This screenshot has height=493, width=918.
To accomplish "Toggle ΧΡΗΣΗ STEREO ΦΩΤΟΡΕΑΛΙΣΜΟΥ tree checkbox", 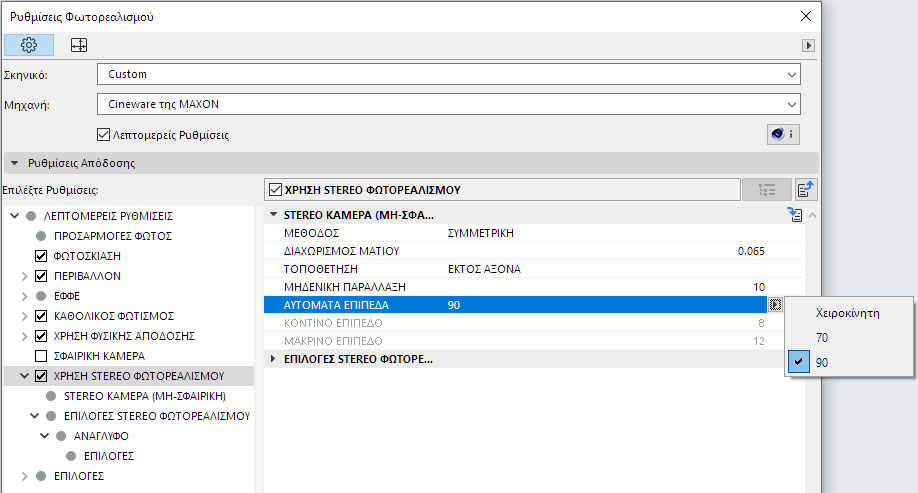I will tap(41, 376).
